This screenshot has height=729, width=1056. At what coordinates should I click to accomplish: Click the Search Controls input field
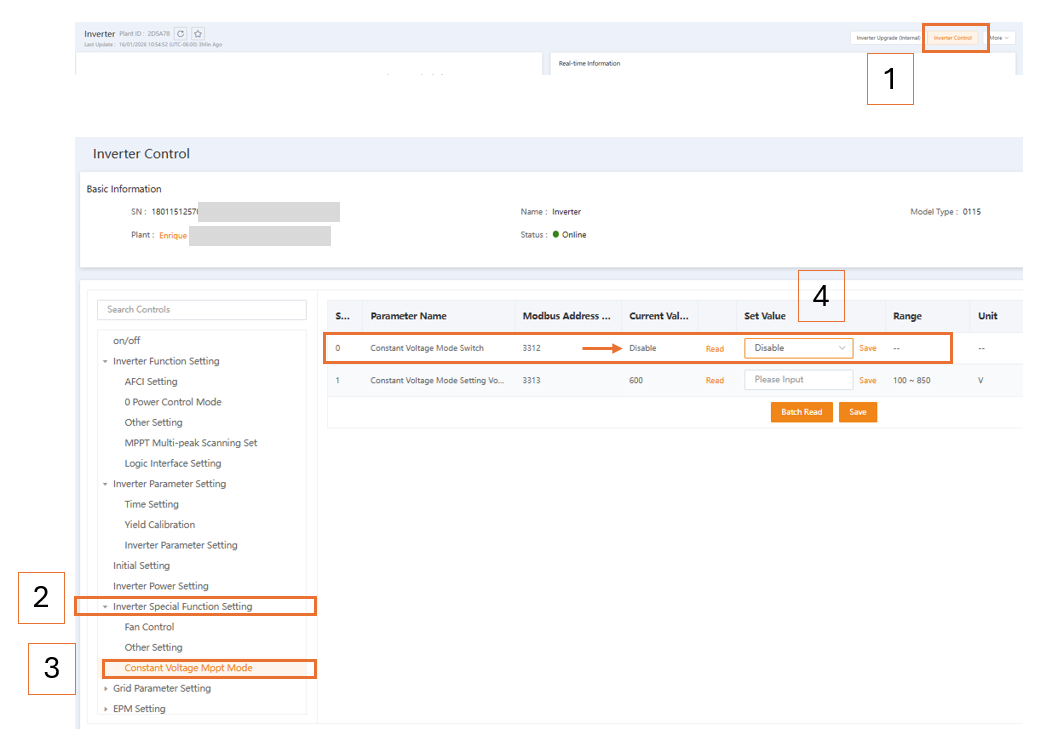point(202,310)
